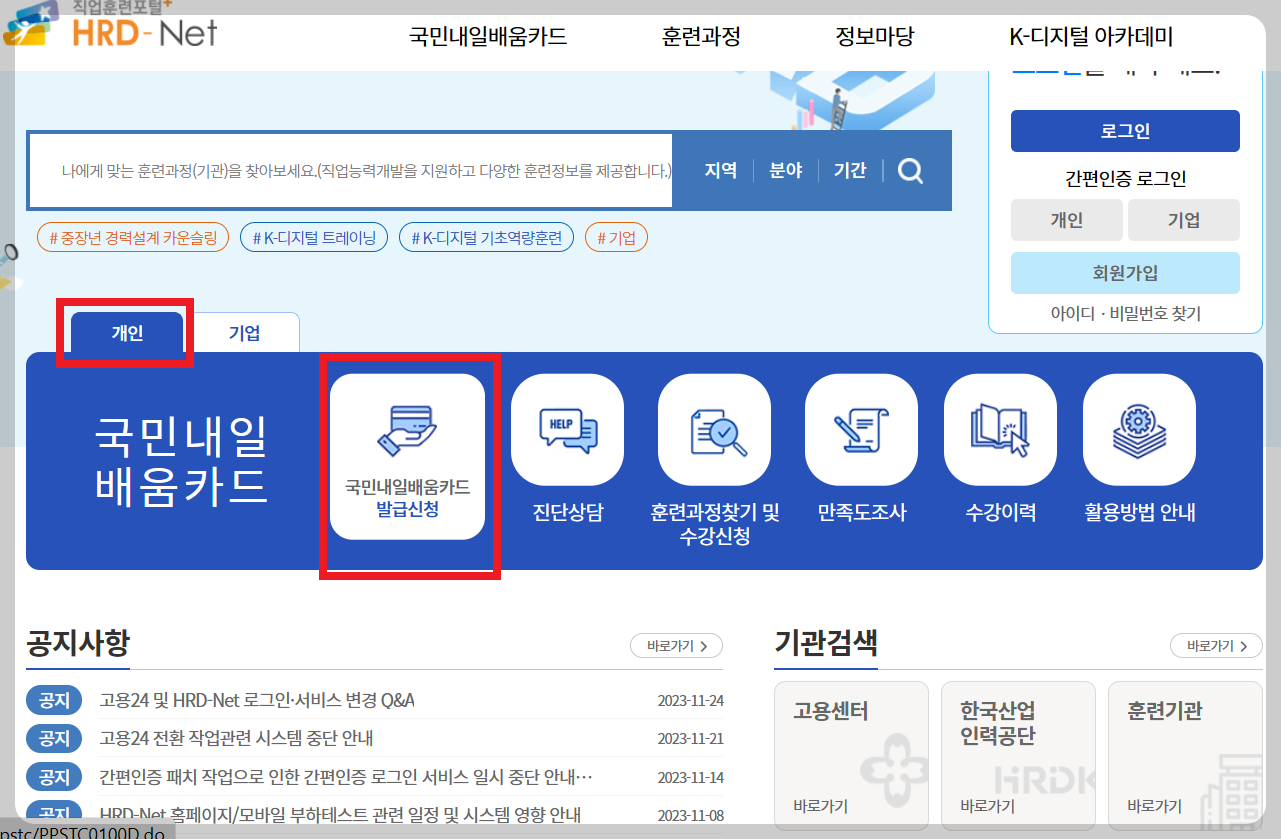The image size is (1281, 839).
Task: Open 국민내일배움카드 발급신청 card icon
Action: pyautogui.click(x=407, y=457)
